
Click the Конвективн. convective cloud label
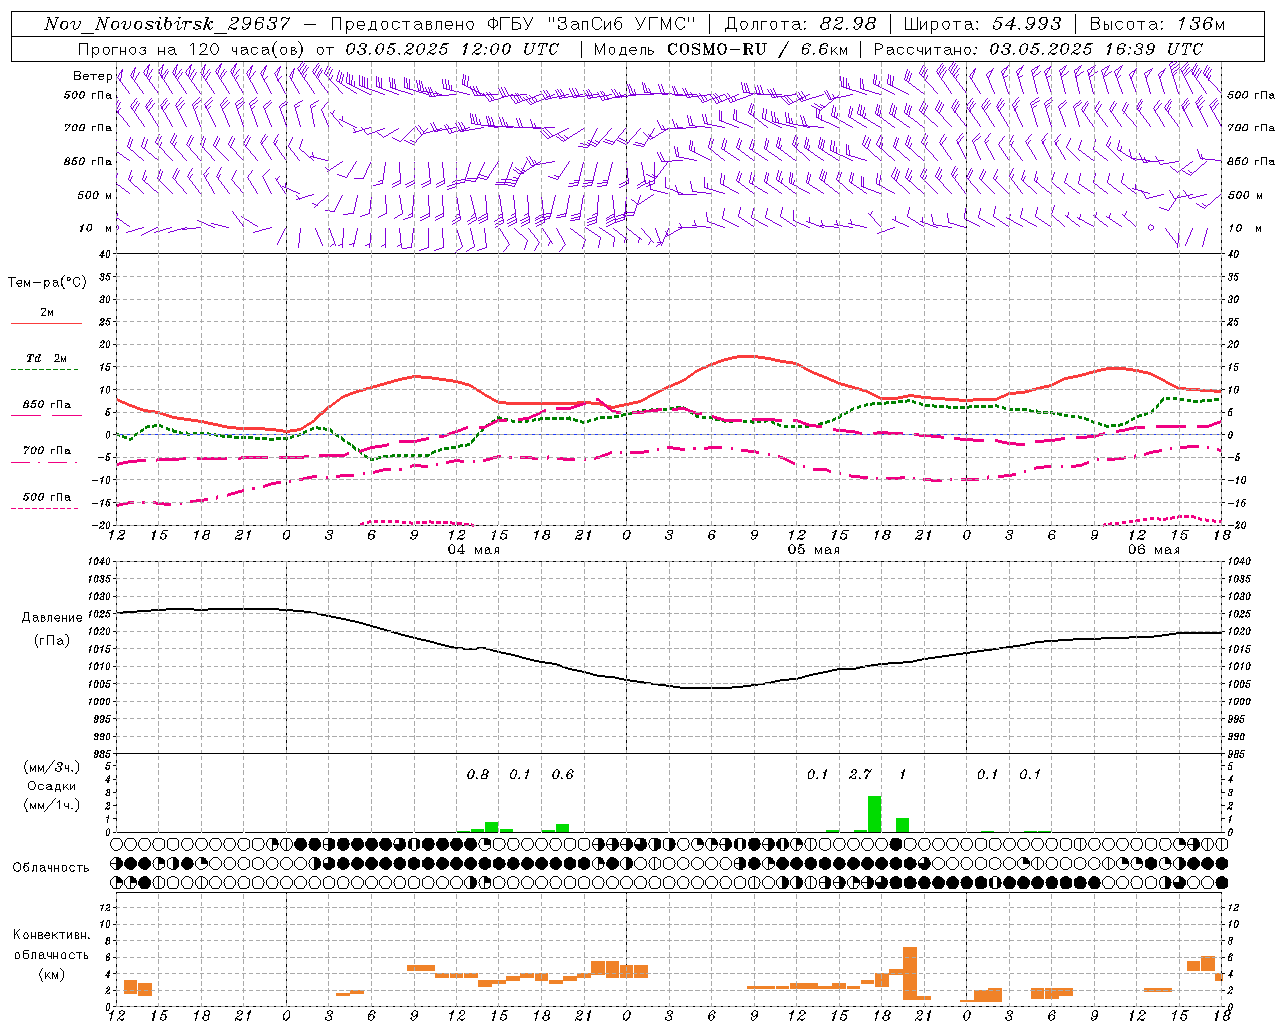click(51, 935)
